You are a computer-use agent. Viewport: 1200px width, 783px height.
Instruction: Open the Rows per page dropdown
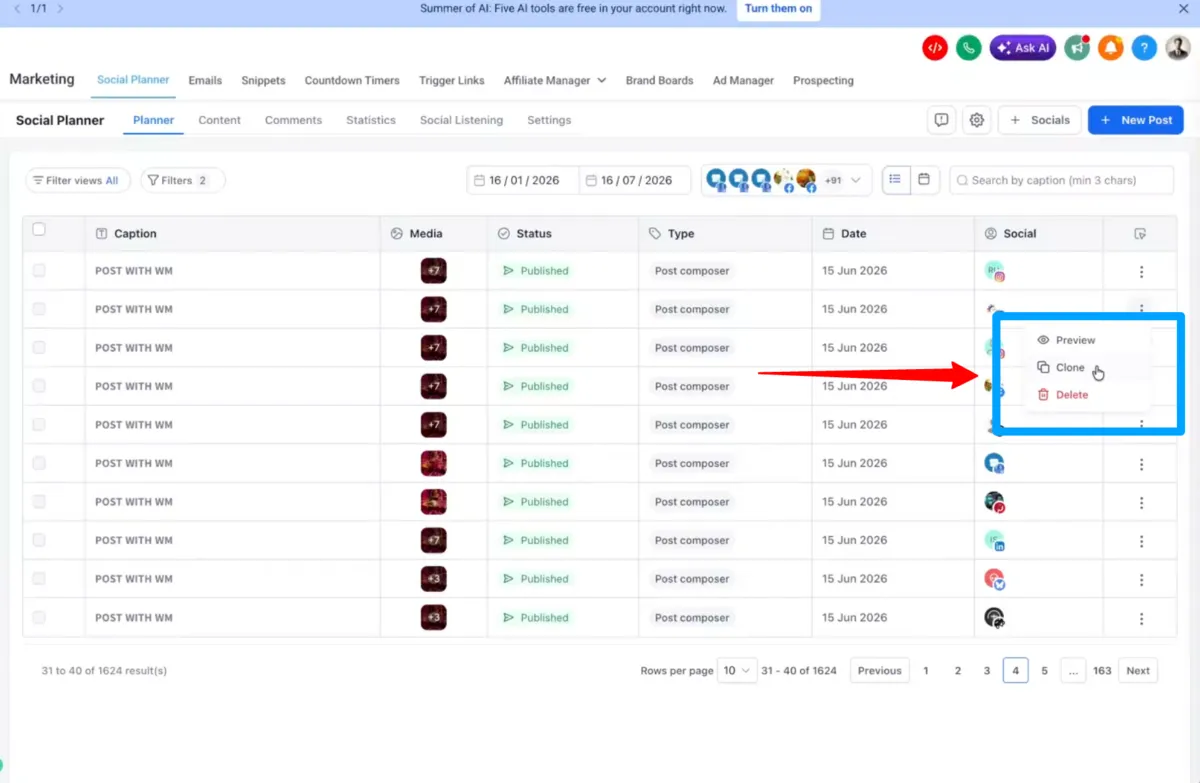coord(738,671)
